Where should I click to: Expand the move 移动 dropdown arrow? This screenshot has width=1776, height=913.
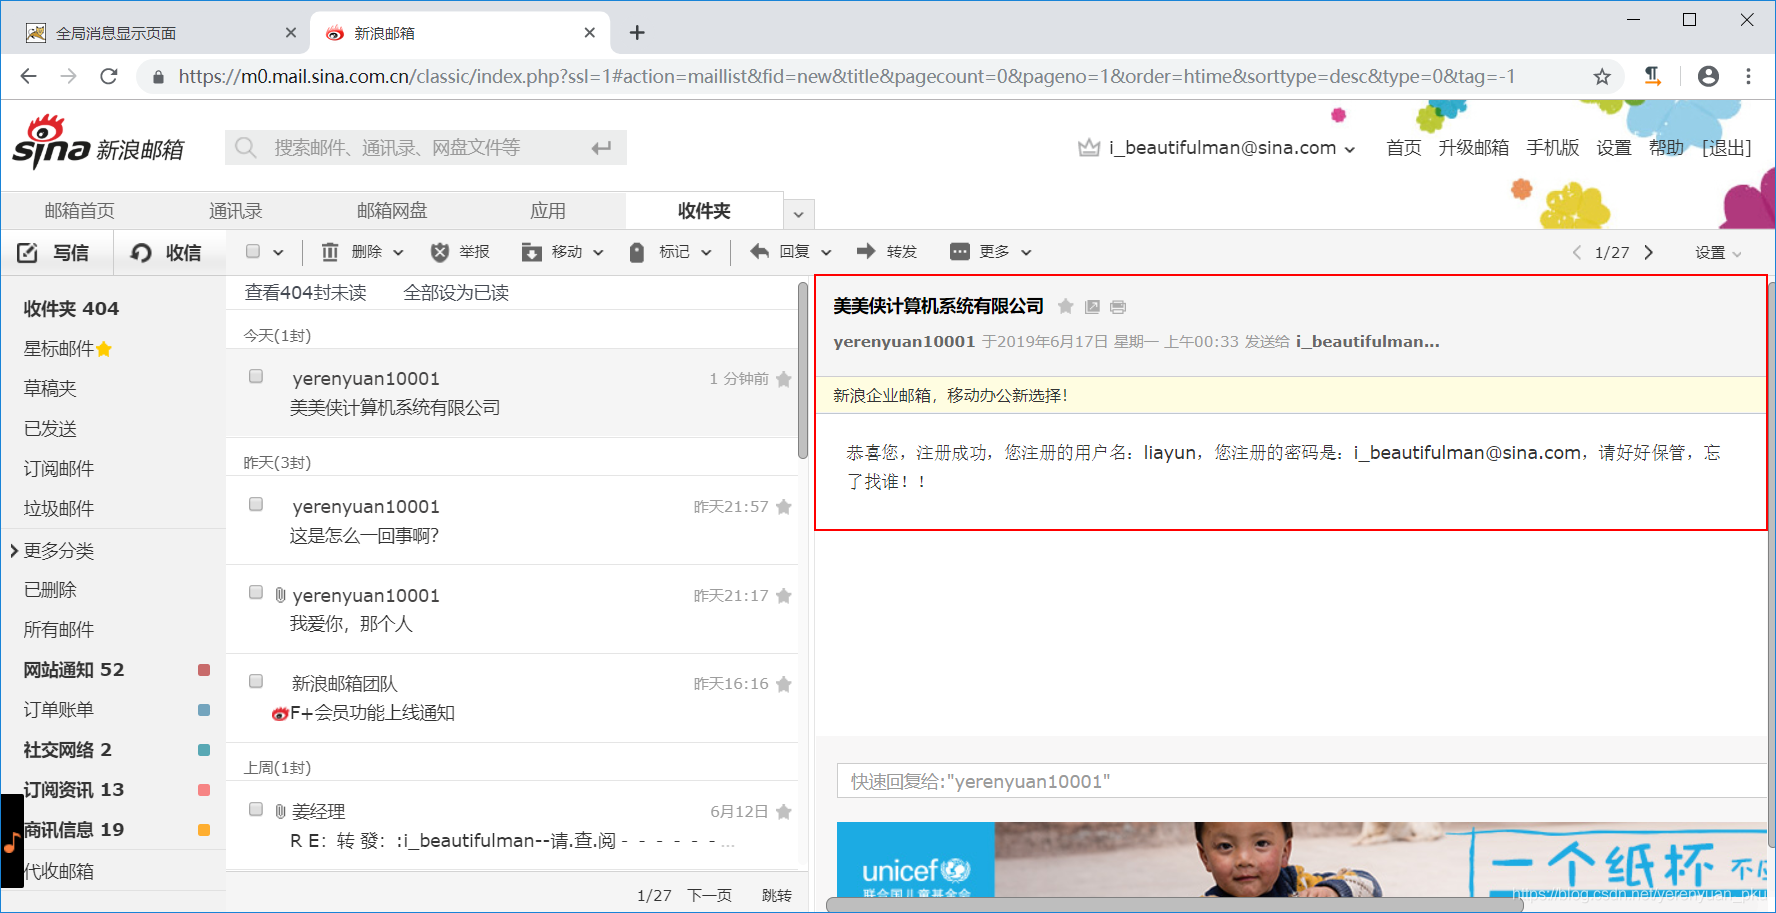[599, 253]
